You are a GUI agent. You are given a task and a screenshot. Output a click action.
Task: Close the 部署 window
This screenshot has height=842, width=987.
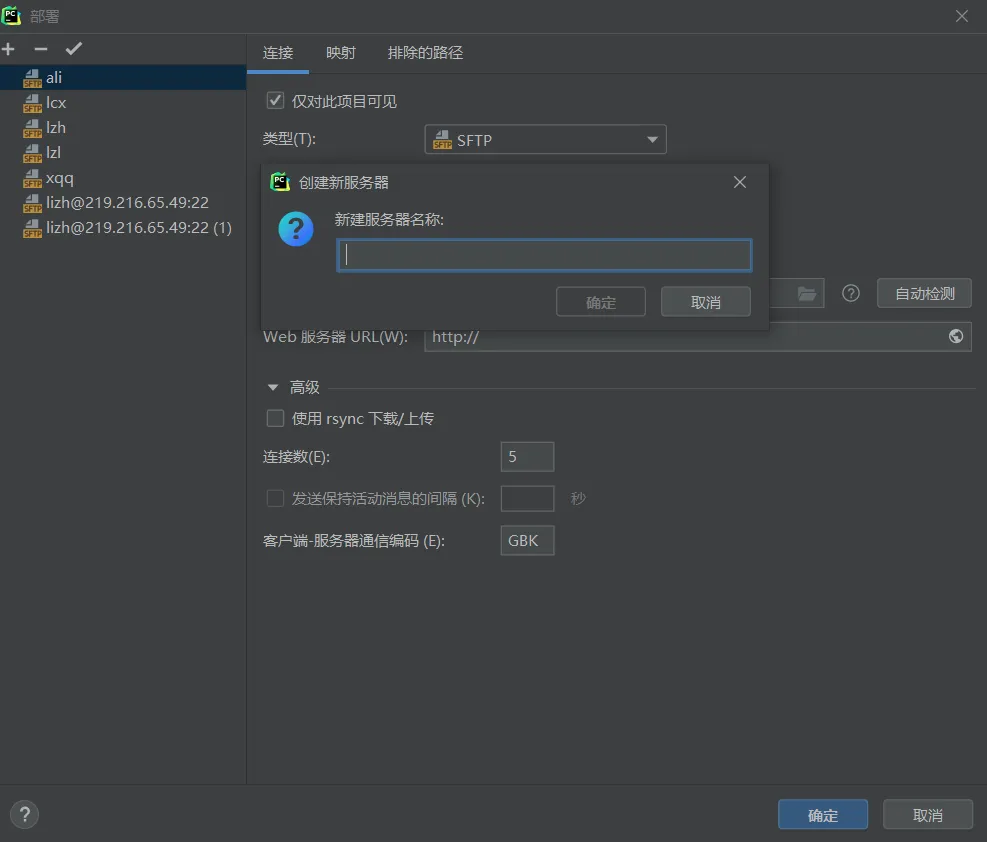[x=962, y=16]
